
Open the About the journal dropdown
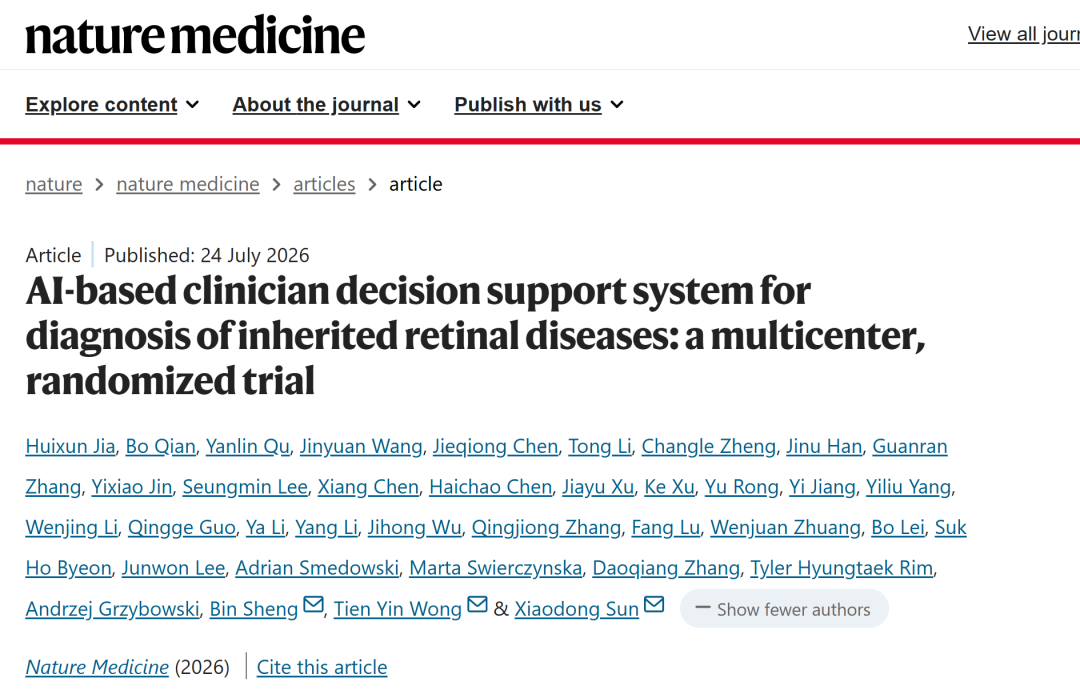click(326, 105)
